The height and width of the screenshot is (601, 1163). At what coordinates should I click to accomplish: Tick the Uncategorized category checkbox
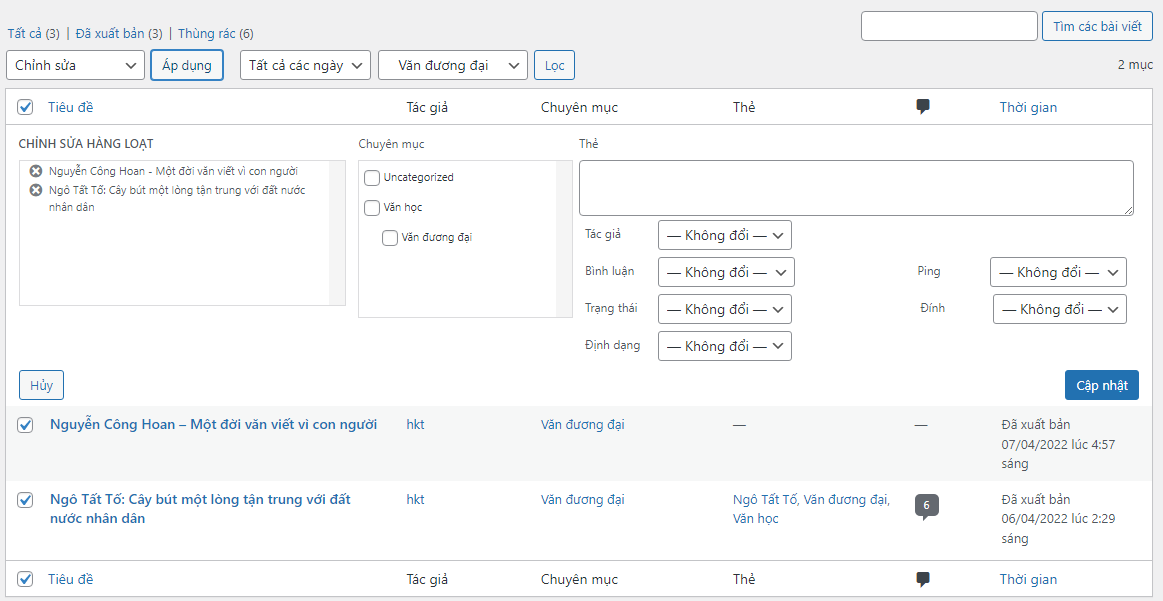point(372,178)
